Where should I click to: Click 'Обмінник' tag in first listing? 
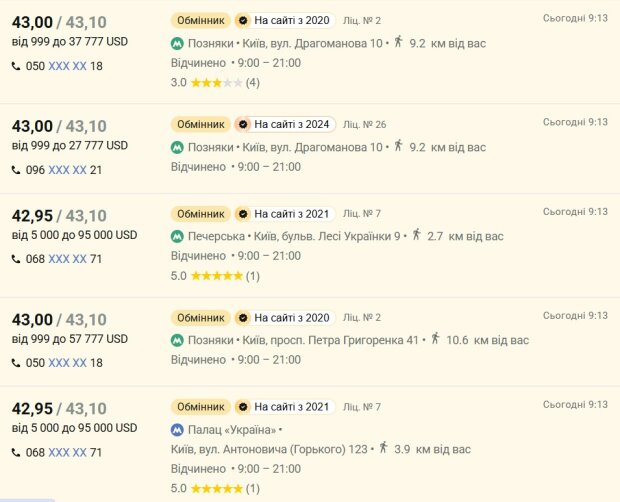pos(200,20)
